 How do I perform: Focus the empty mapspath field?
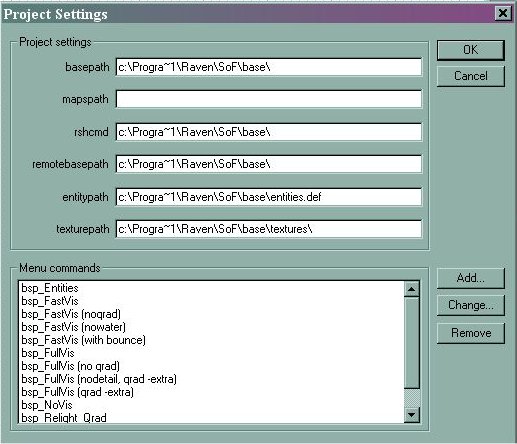pyautogui.click(x=269, y=99)
